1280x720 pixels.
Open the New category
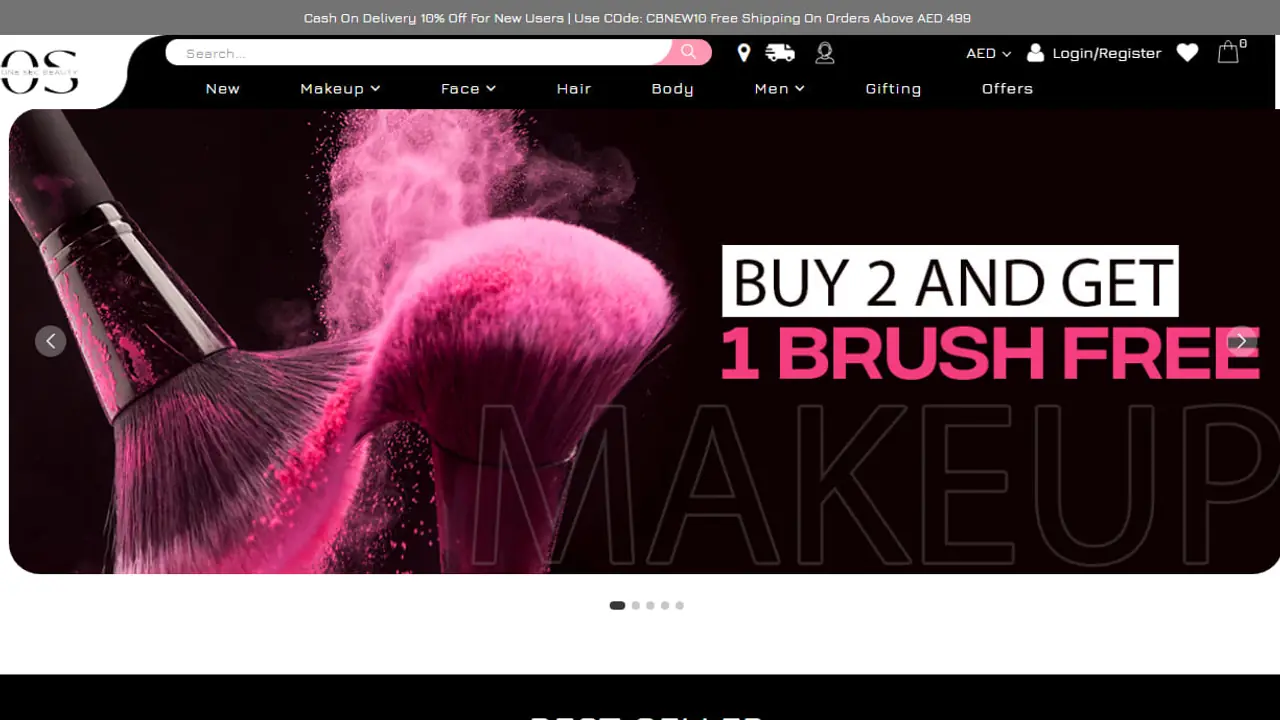pyautogui.click(x=222, y=88)
